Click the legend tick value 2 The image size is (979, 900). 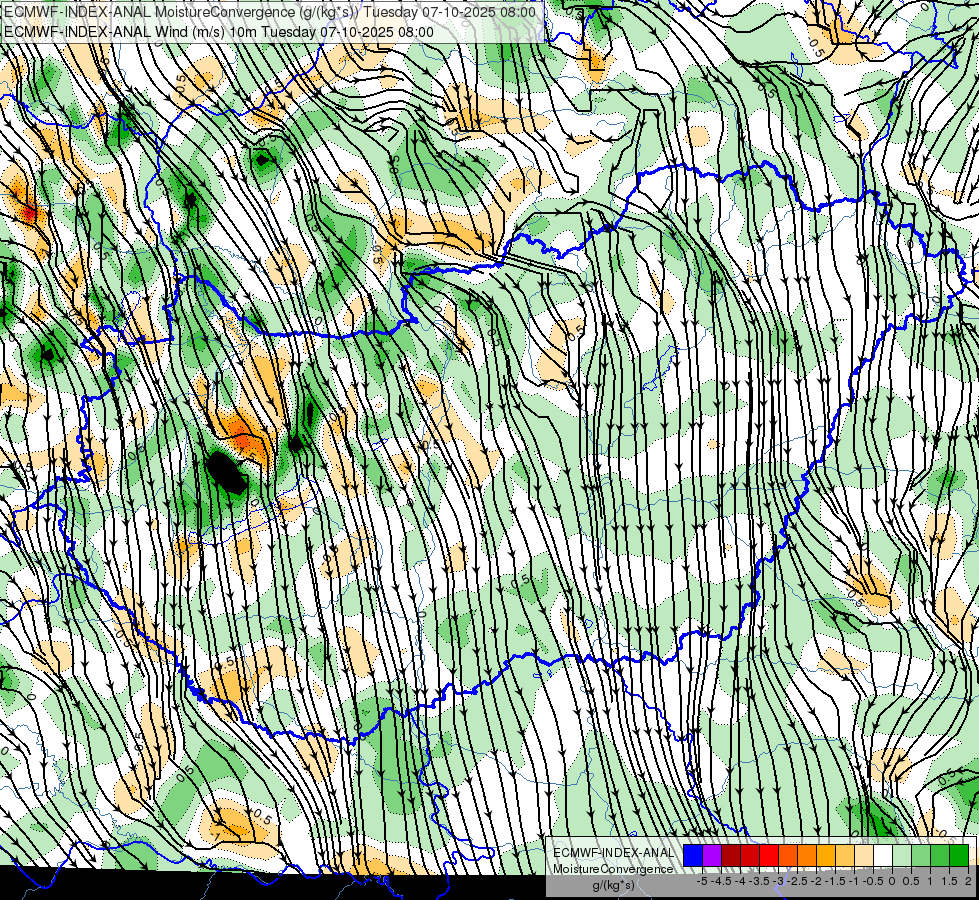pos(968,881)
